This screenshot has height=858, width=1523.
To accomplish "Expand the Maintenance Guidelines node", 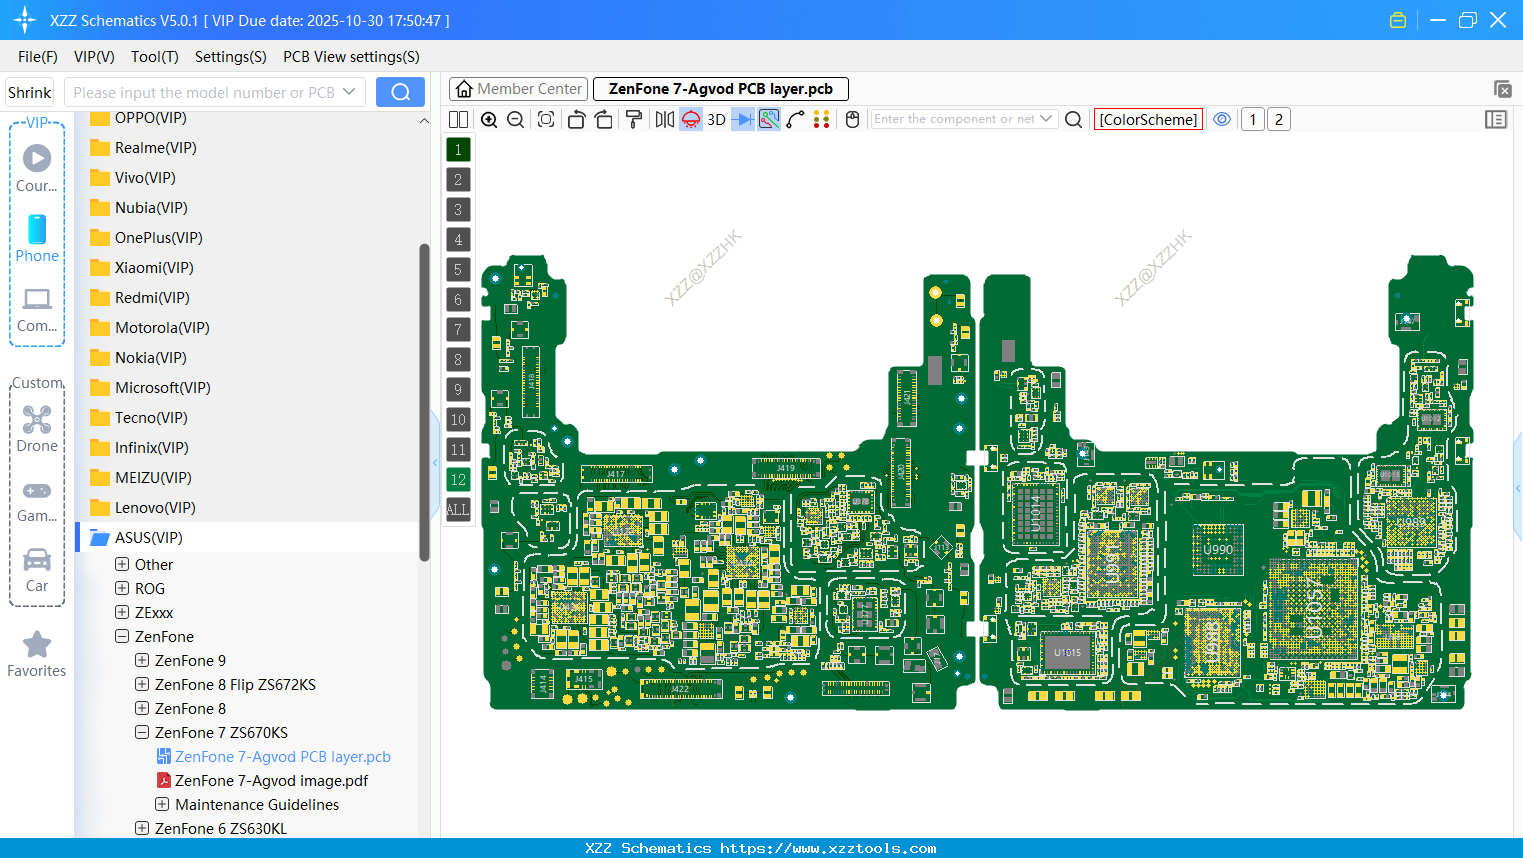I will click(x=162, y=804).
